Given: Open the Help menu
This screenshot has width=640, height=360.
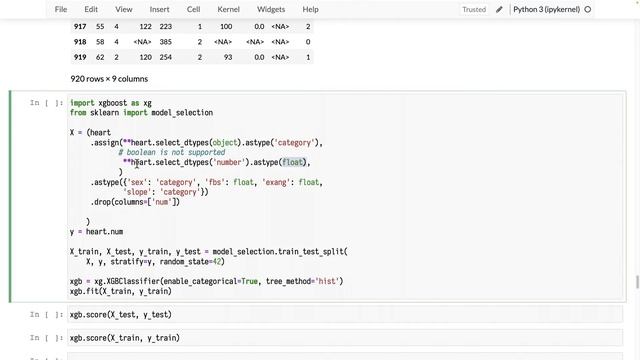Looking at the screenshot, I should [x=310, y=9].
